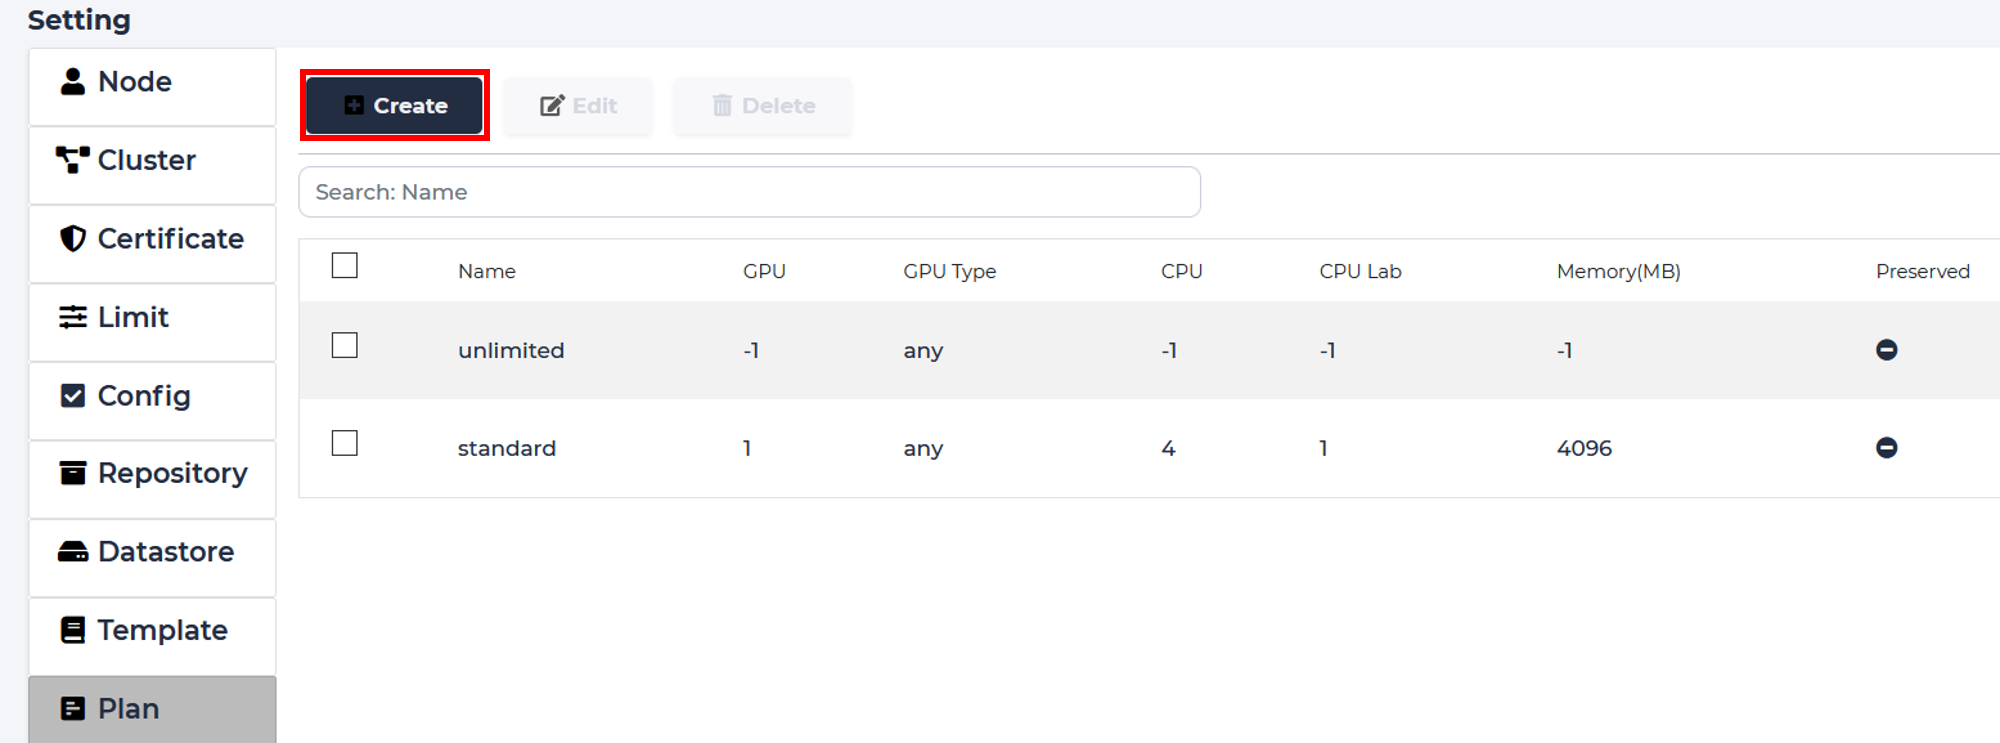Focus the Search: Name field
Viewport: 2000px width, 743px height.
pyautogui.click(x=749, y=192)
